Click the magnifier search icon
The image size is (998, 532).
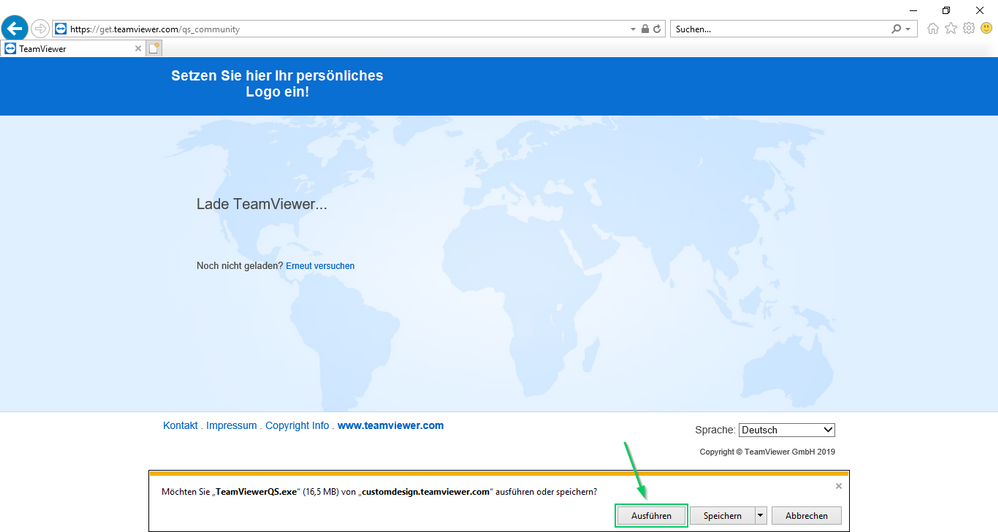point(896,29)
